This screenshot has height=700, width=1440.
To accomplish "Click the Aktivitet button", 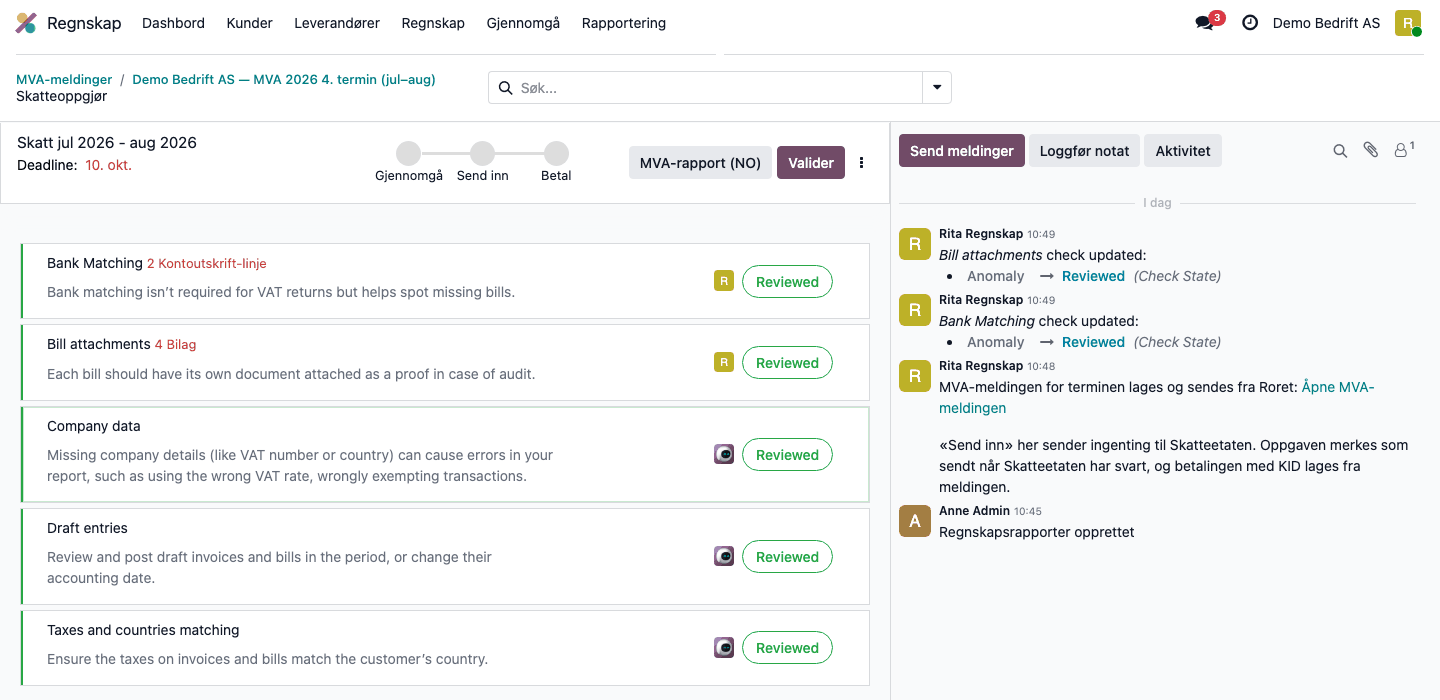I will pos(1183,151).
